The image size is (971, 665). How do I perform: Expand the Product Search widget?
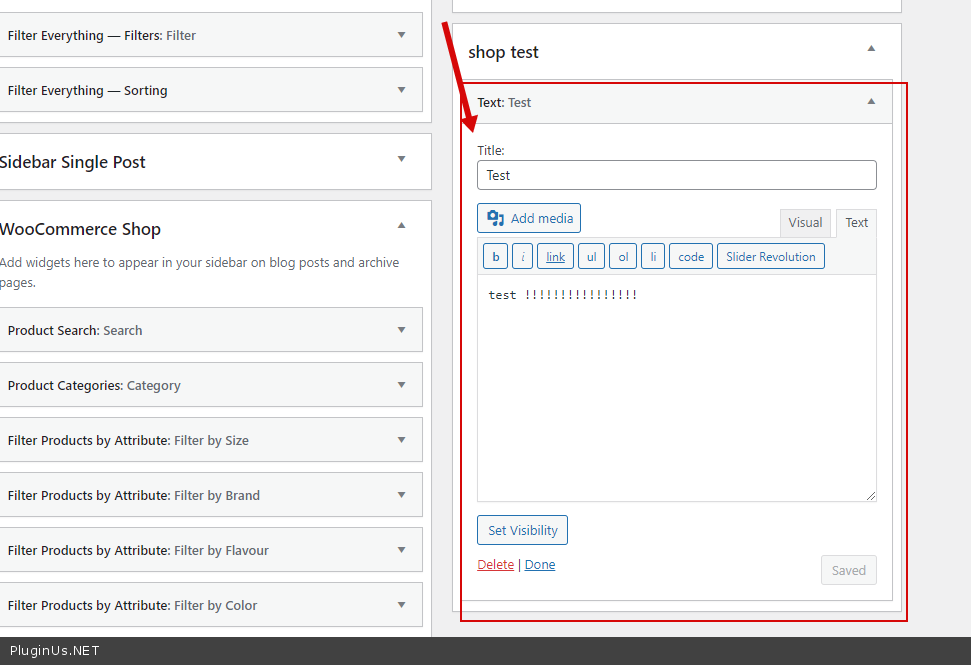click(401, 330)
